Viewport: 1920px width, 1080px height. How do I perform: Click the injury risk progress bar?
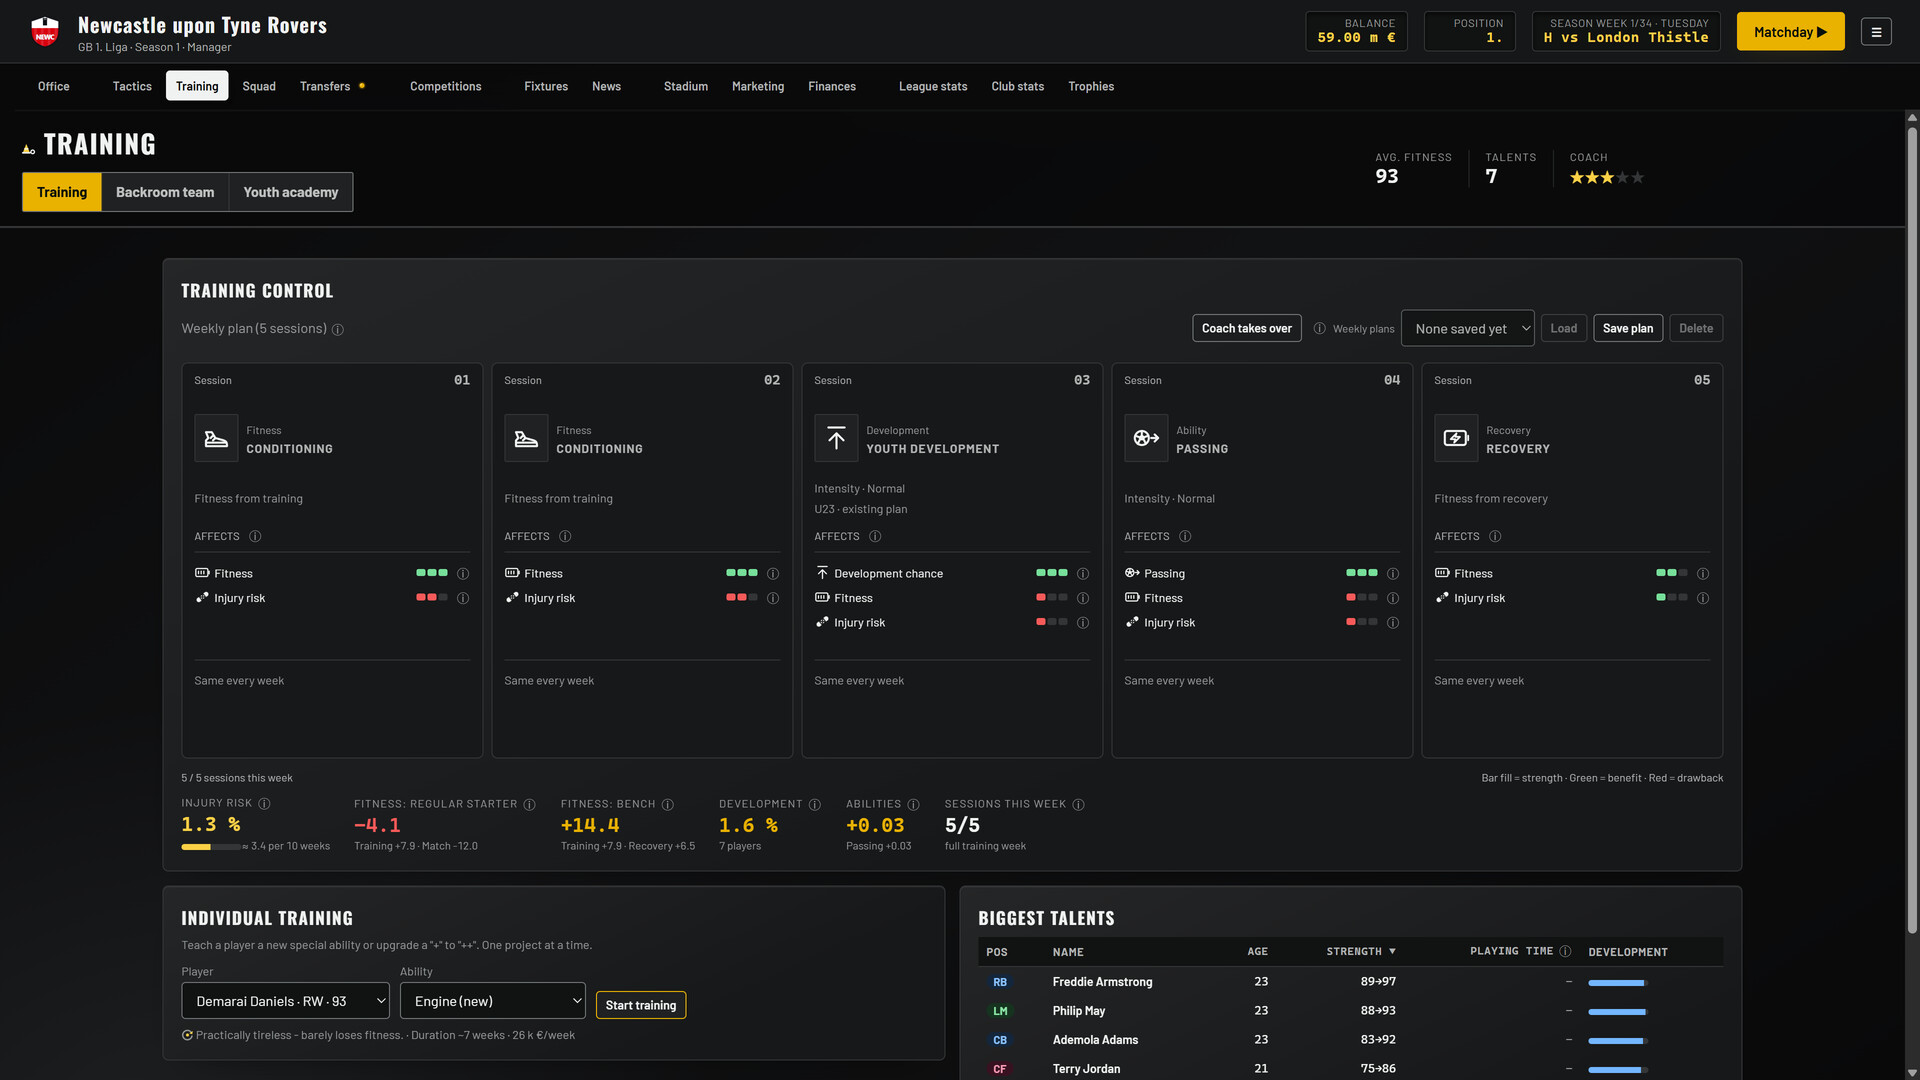point(211,847)
